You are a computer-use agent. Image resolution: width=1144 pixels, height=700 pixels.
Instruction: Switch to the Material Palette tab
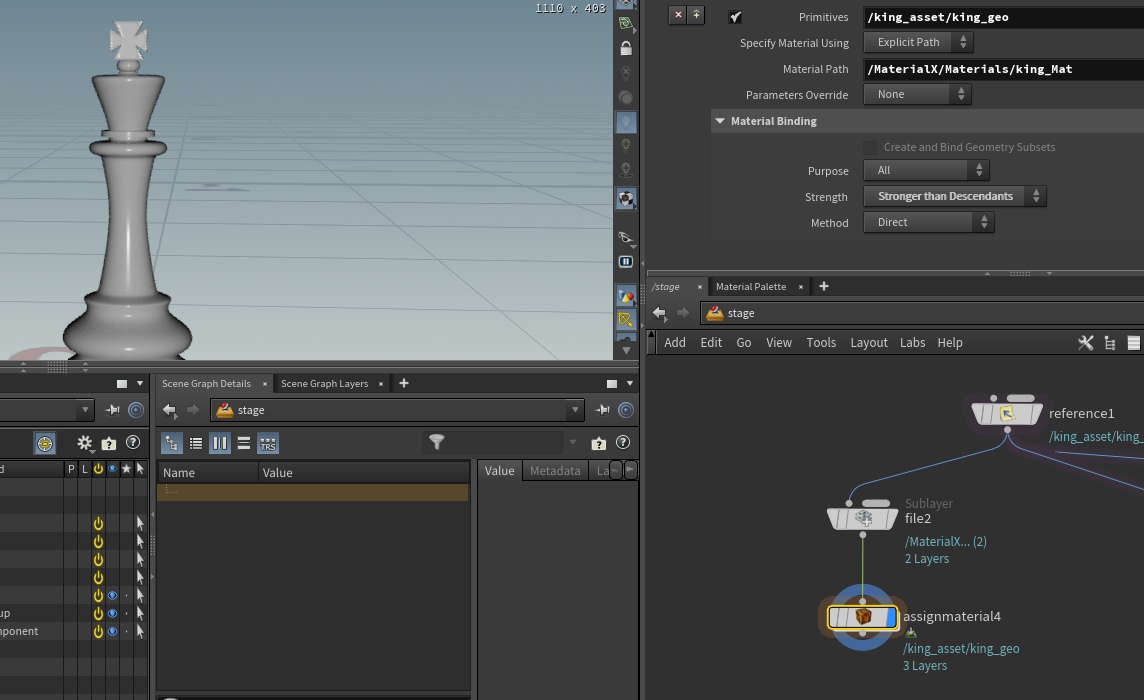[x=751, y=287]
